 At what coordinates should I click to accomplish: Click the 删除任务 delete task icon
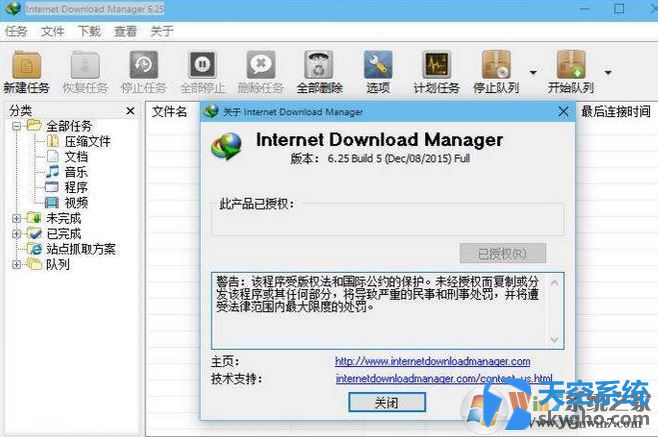pyautogui.click(x=261, y=65)
